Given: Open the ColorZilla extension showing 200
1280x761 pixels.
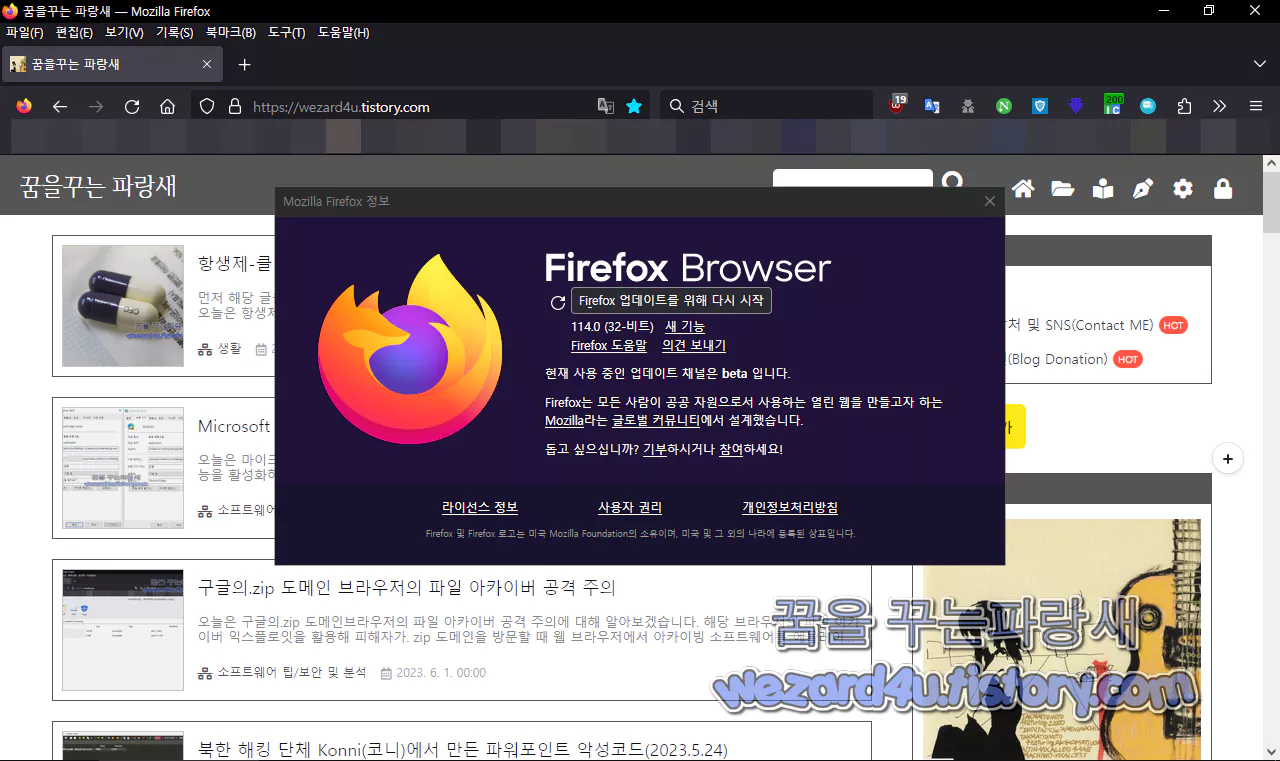Looking at the screenshot, I should pyautogui.click(x=1112, y=105).
